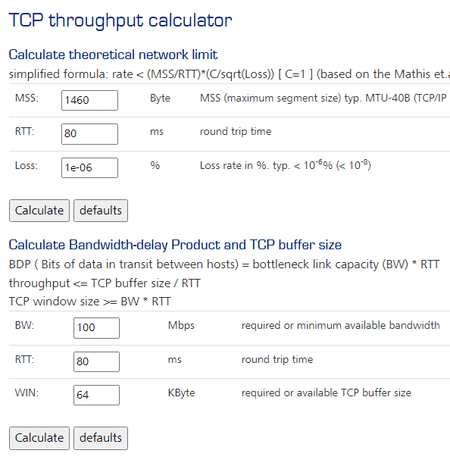Click the WIN label text

[27, 393]
